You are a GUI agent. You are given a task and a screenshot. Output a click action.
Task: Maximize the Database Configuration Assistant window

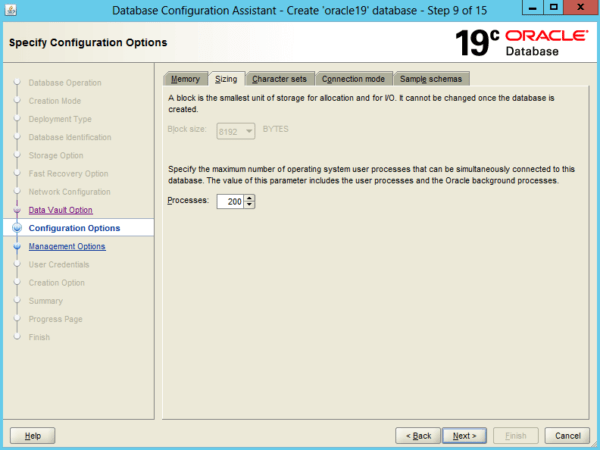(x=554, y=7)
